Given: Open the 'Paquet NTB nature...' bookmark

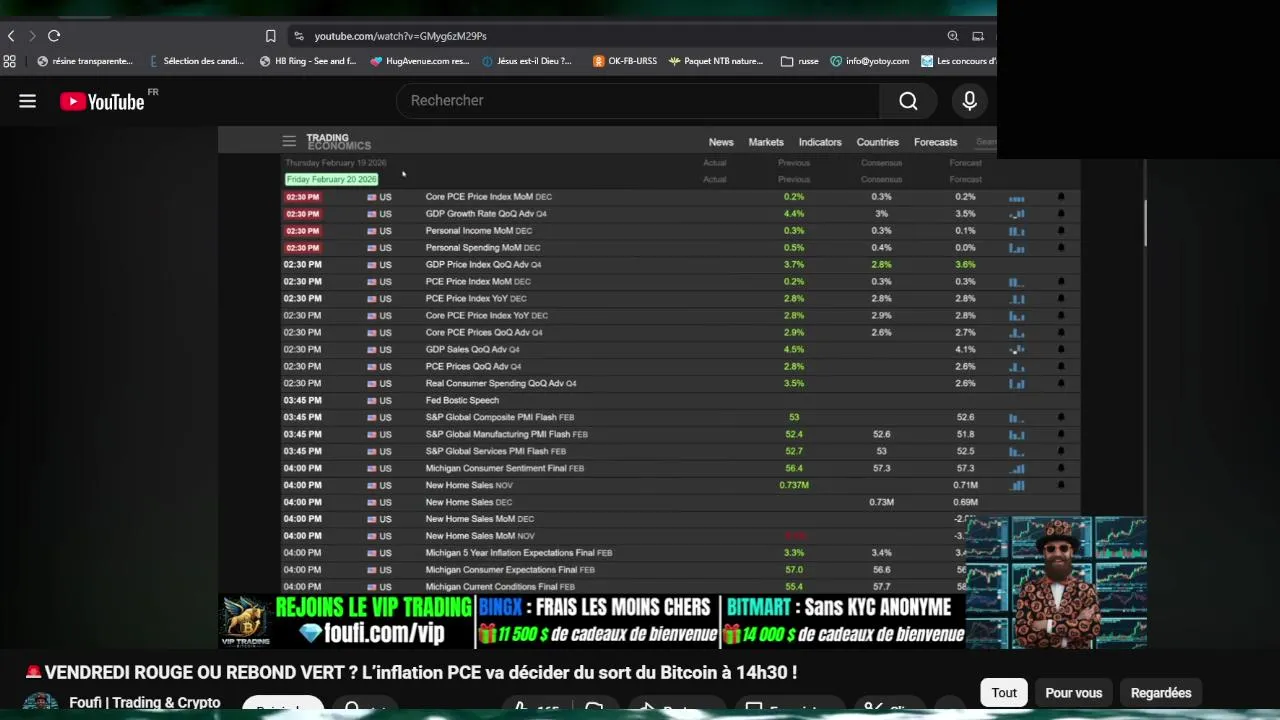Looking at the screenshot, I should [716, 61].
